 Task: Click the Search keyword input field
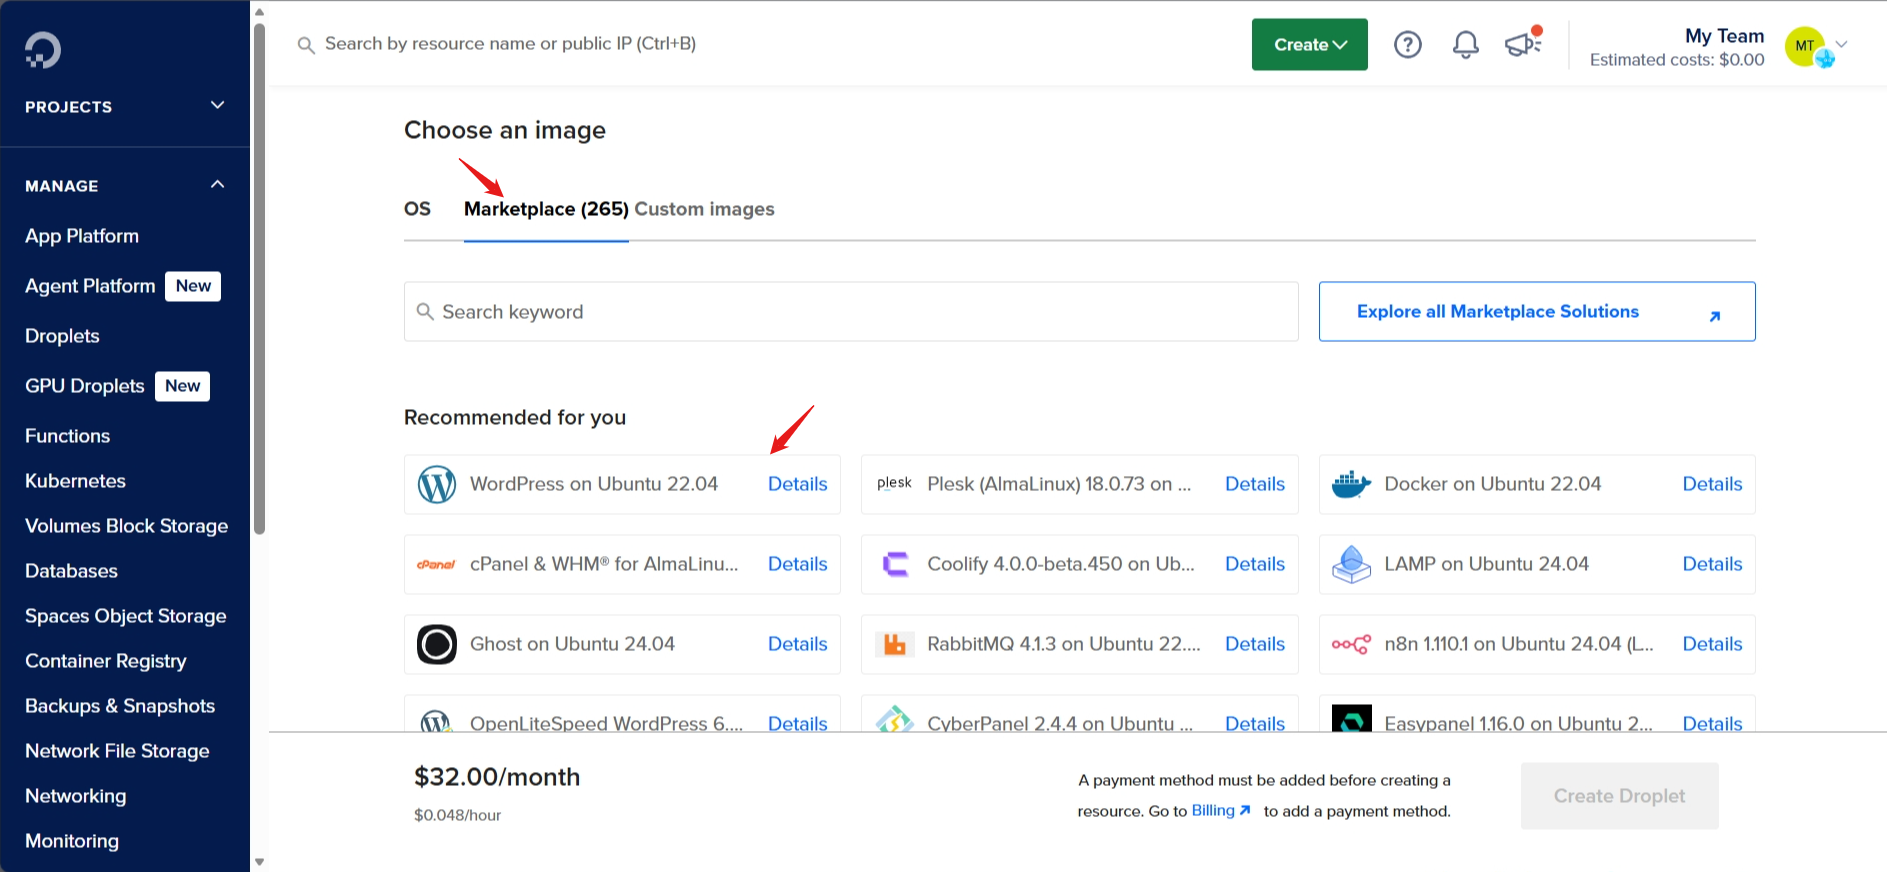(x=851, y=312)
